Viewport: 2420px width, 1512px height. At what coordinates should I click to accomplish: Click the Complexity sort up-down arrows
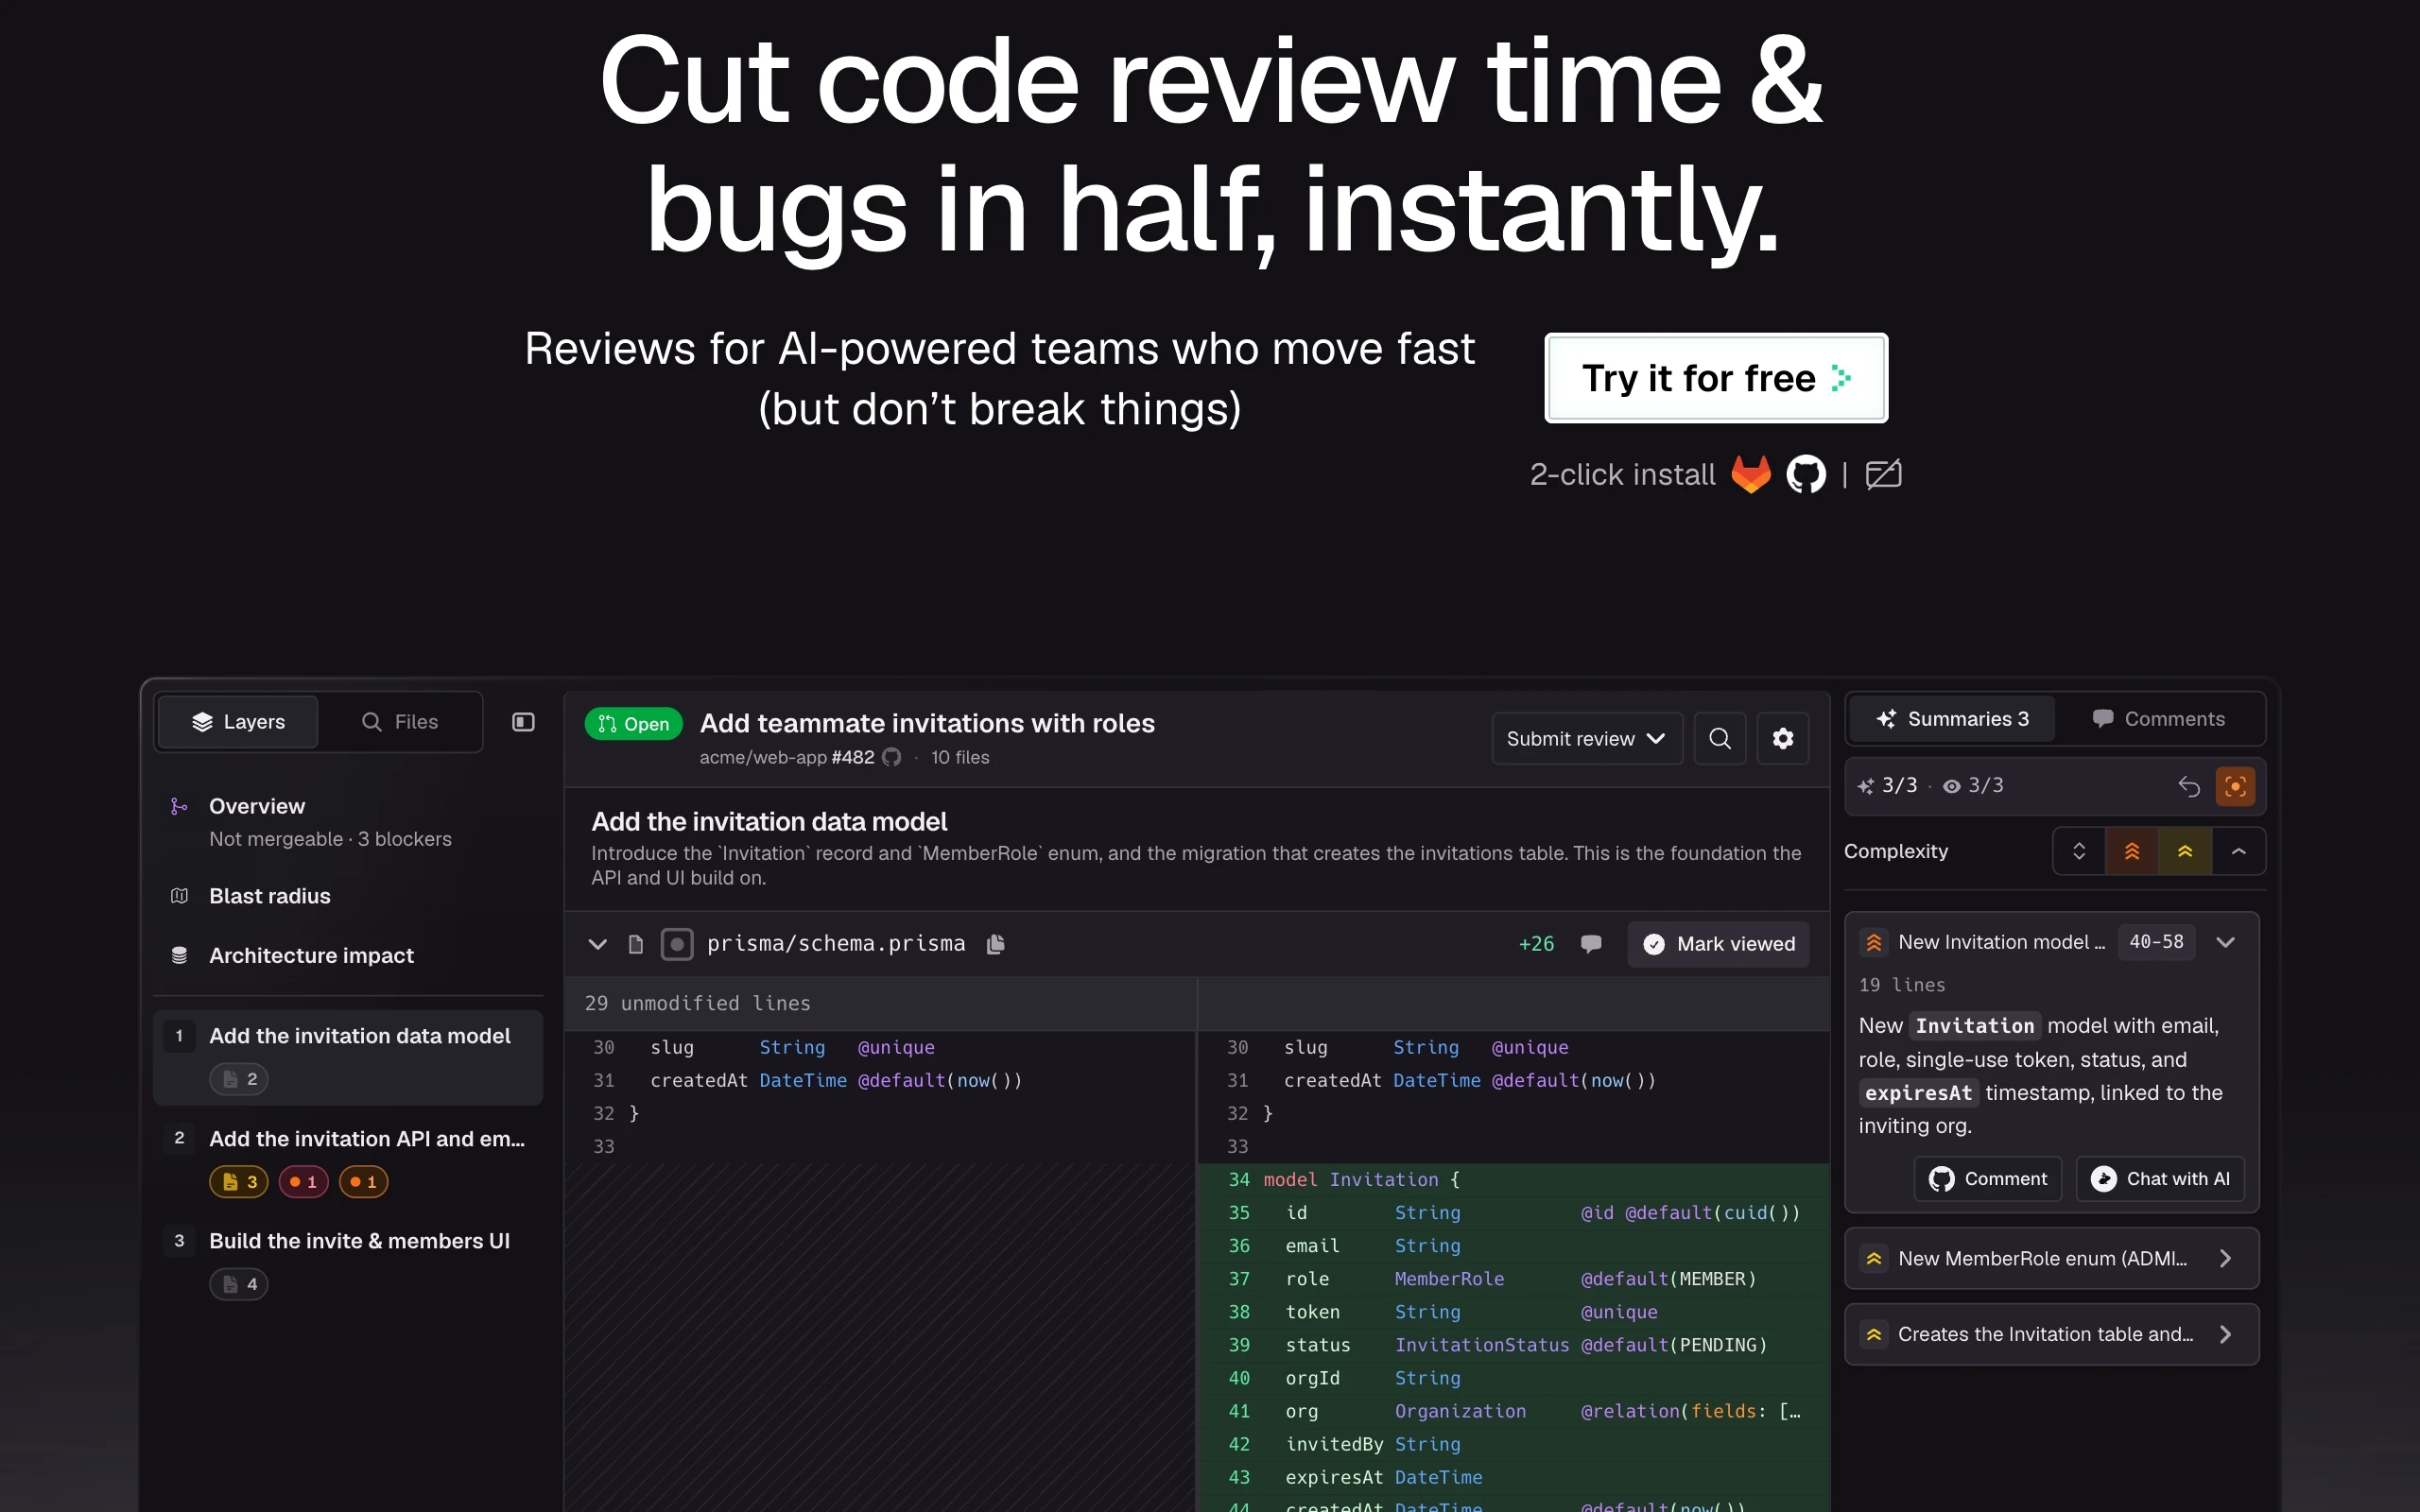point(2079,851)
